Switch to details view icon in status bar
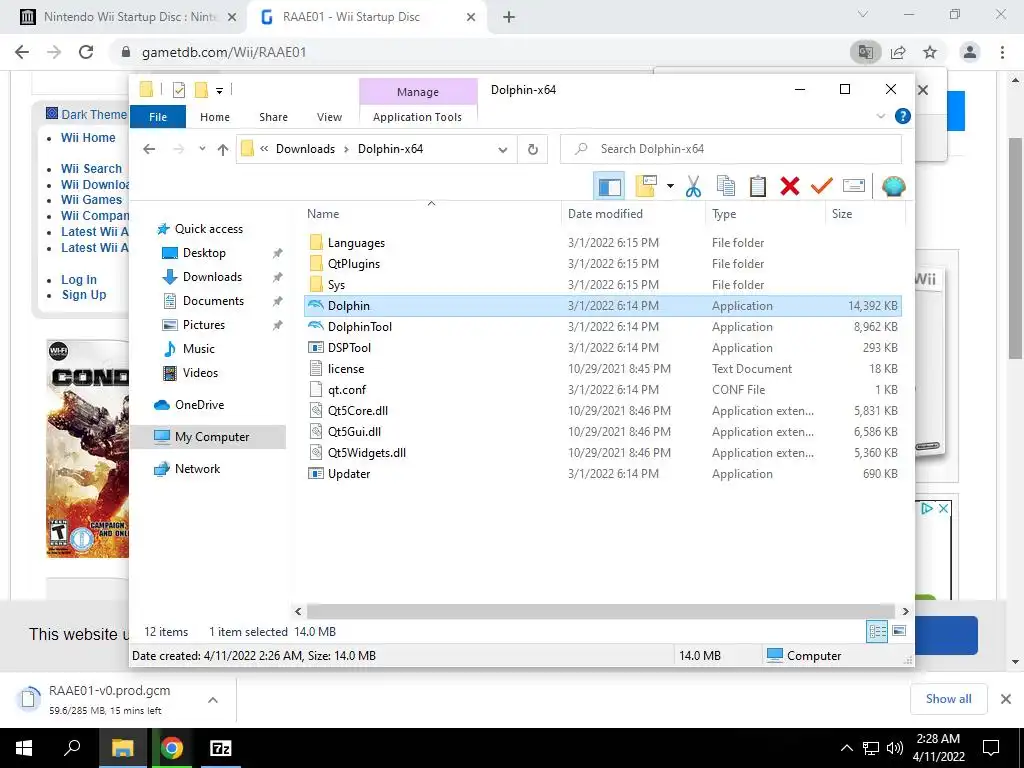1024x768 pixels. 877,632
